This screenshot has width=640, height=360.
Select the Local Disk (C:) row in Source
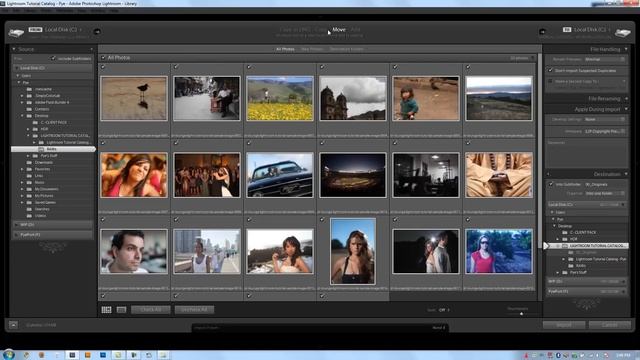53,68
